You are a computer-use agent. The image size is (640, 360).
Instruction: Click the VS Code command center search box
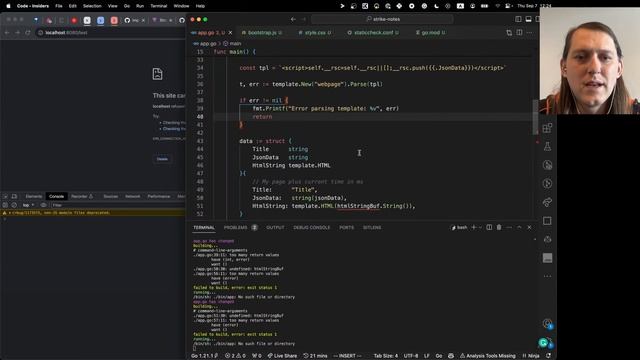coord(382,19)
